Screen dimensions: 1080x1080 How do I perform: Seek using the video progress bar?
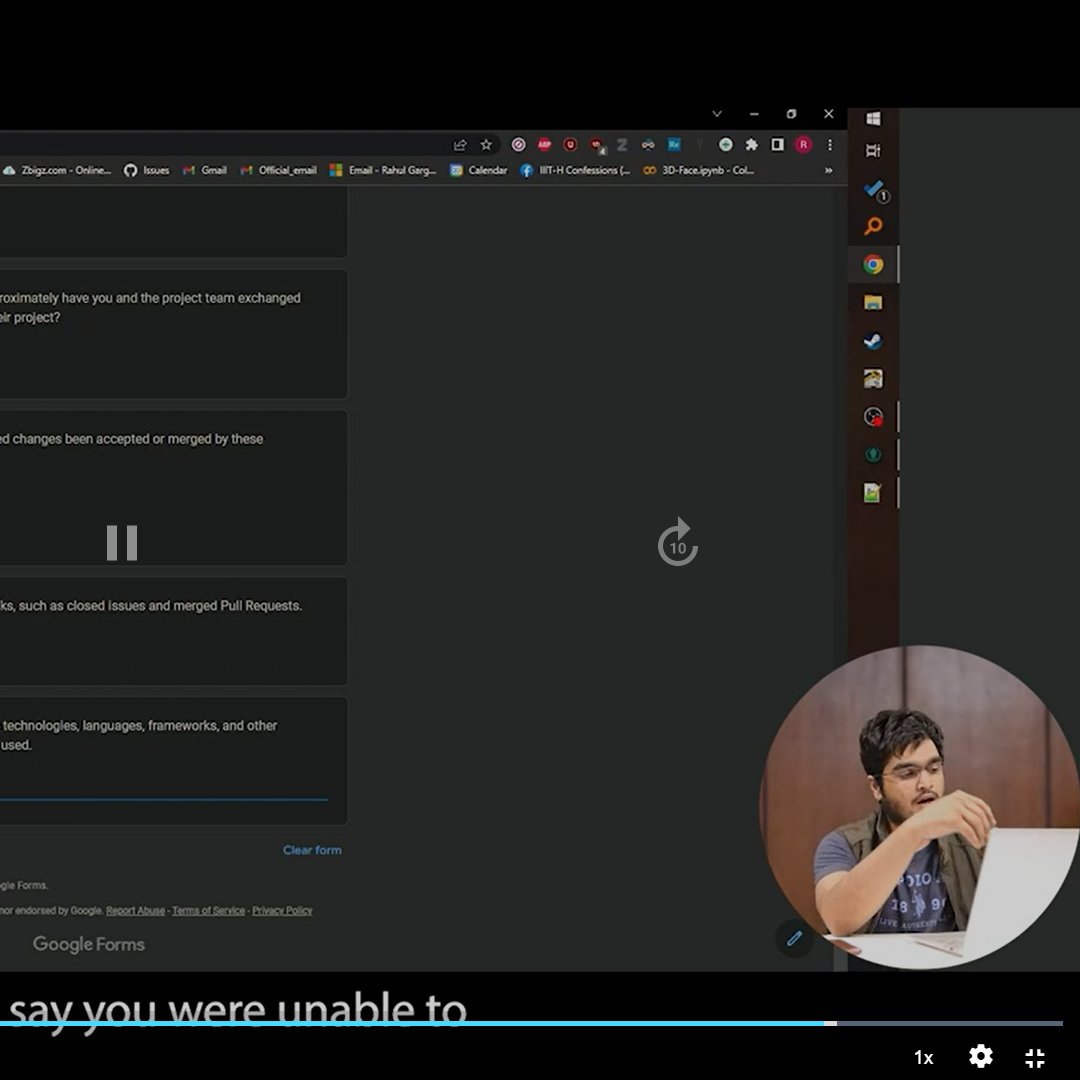[530, 1024]
